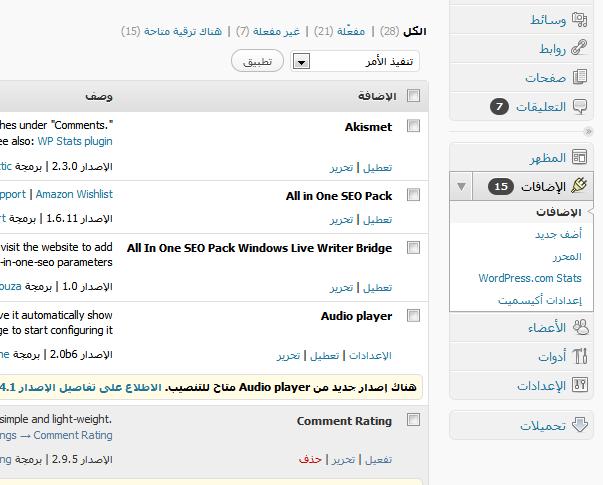Click the Appearance (المظهر) sidebar icon
603x485 pixels.
click(x=580, y=158)
